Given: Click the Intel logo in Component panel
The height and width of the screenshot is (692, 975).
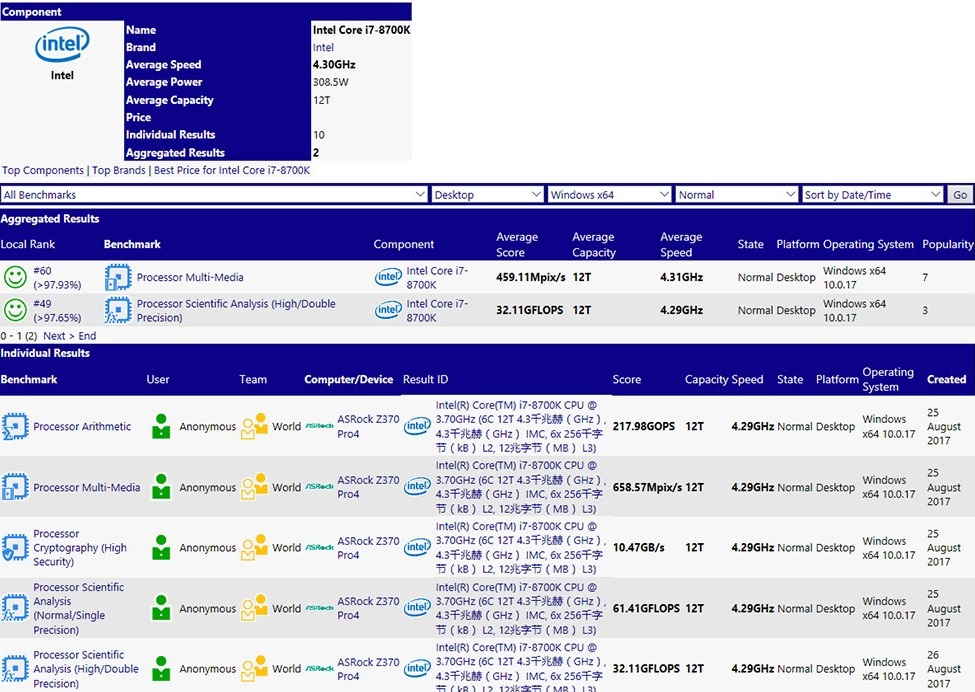Looking at the screenshot, I should pyautogui.click(x=62, y=44).
